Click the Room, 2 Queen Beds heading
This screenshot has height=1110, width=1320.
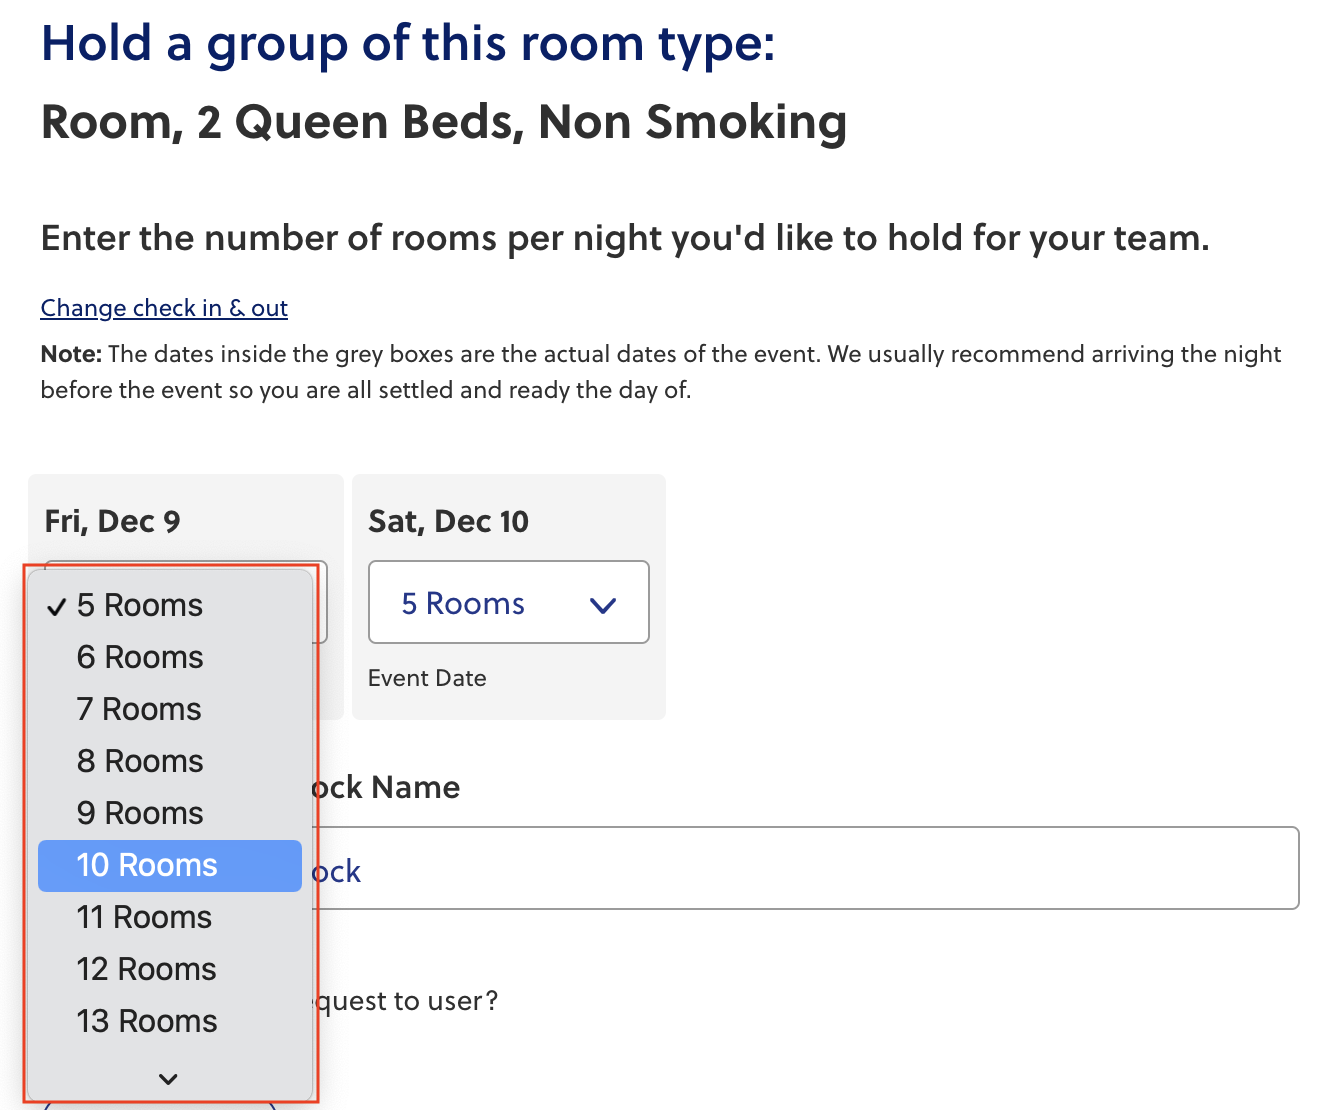[x=444, y=123]
